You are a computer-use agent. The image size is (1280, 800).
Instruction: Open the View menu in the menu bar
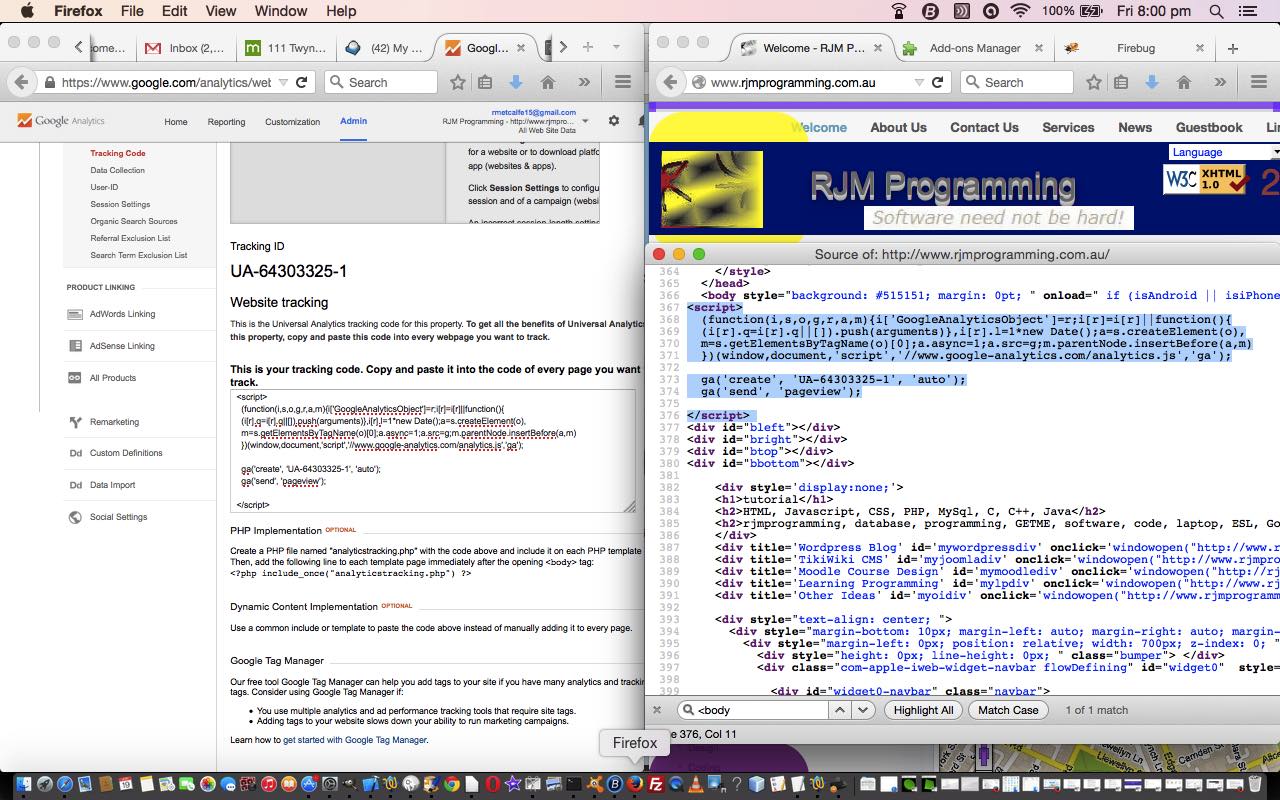pyautogui.click(x=220, y=11)
